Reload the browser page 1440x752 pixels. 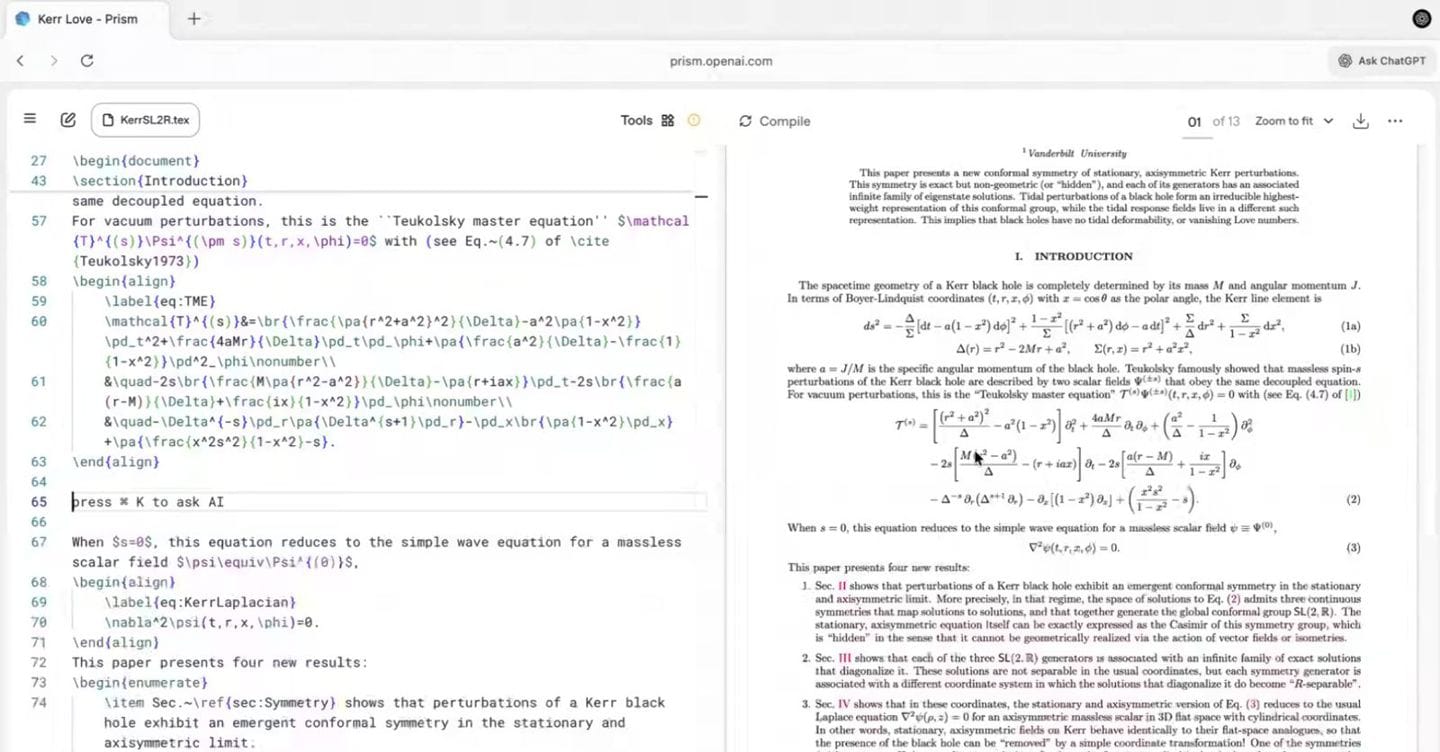coord(87,61)
